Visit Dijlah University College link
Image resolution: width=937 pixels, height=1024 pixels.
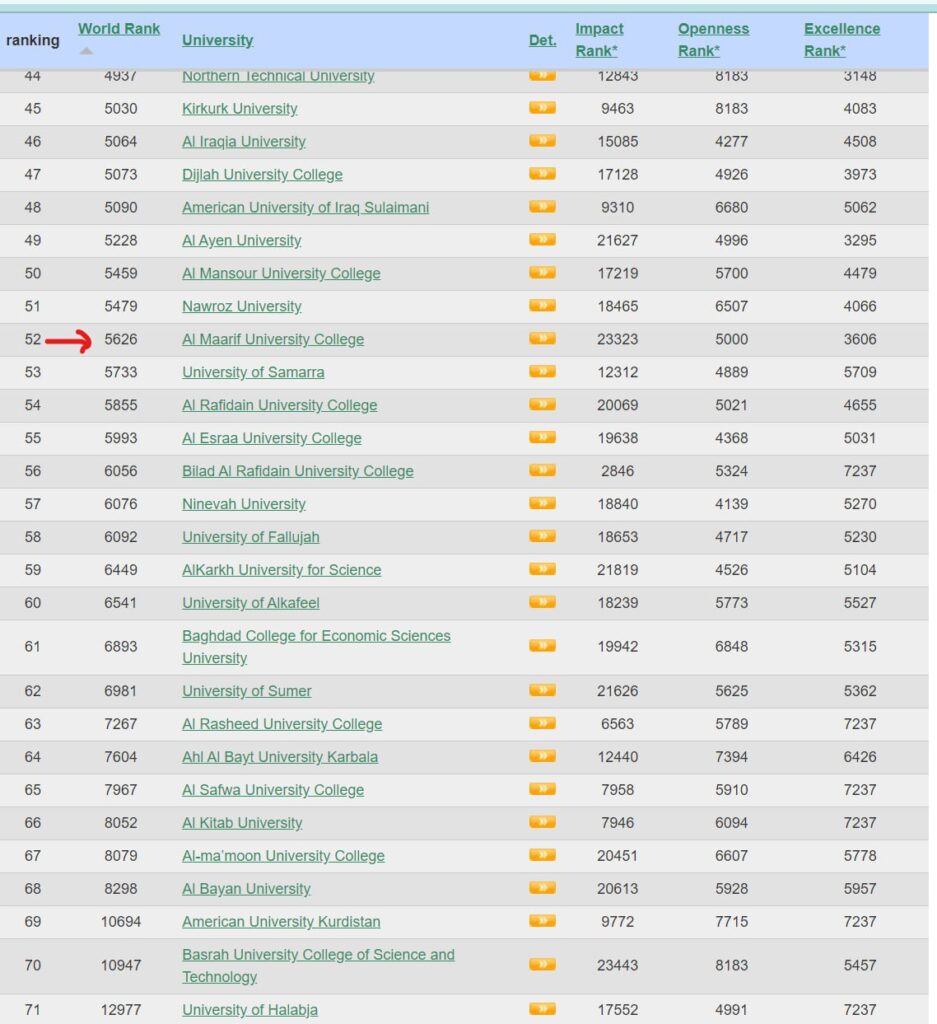262,174
